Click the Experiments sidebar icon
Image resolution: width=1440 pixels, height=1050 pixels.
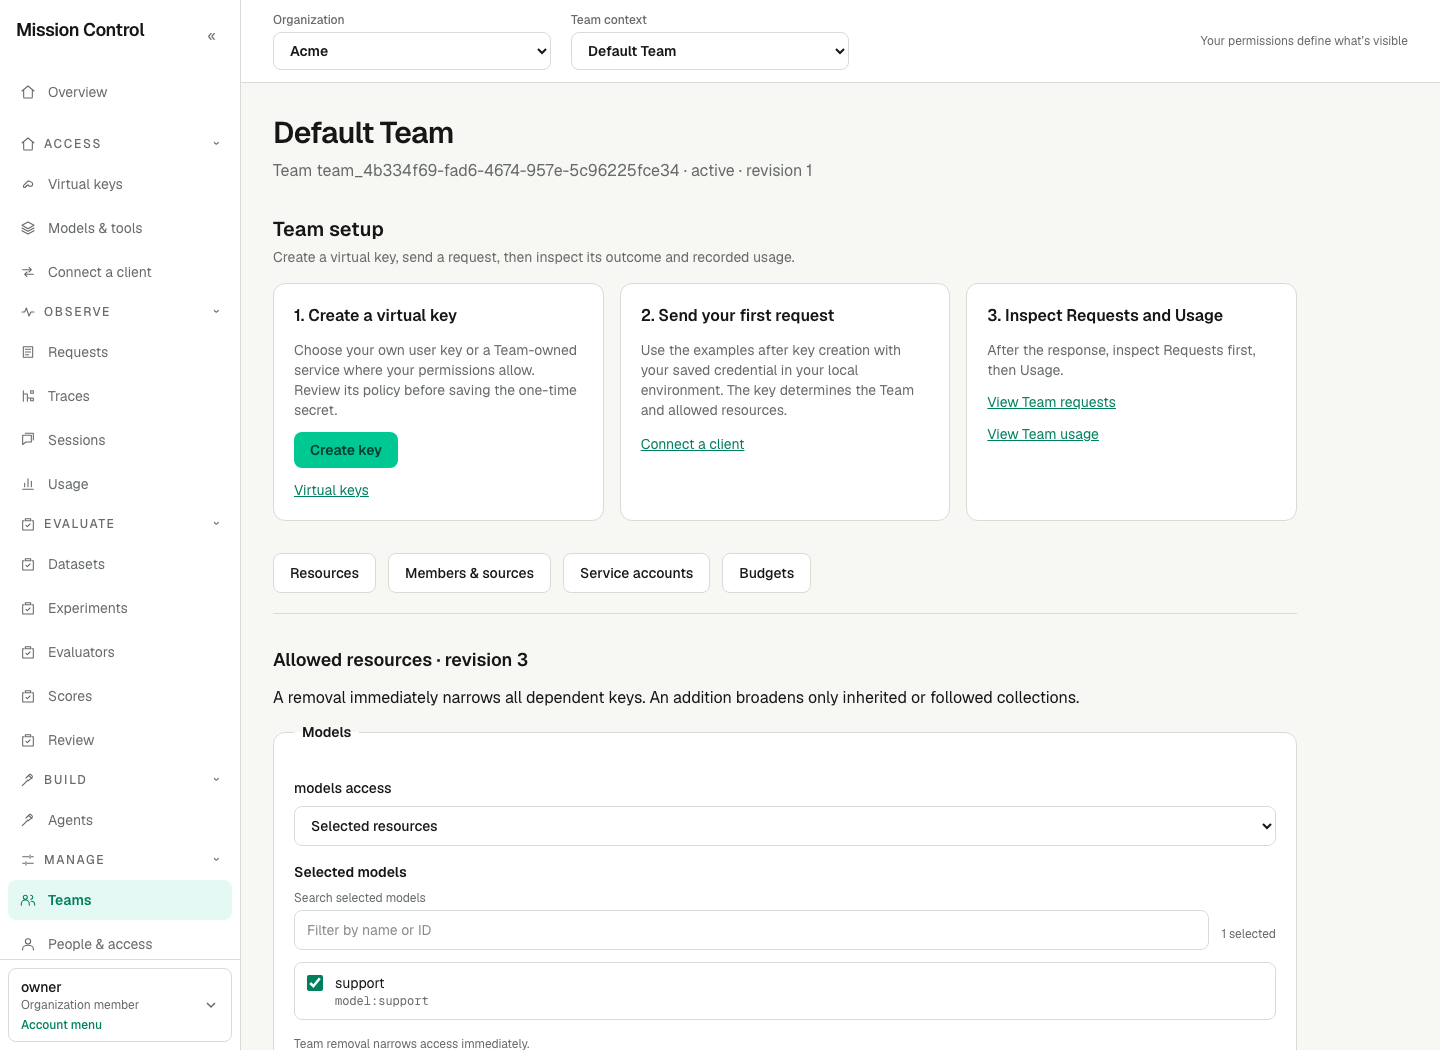click(28, 608)
